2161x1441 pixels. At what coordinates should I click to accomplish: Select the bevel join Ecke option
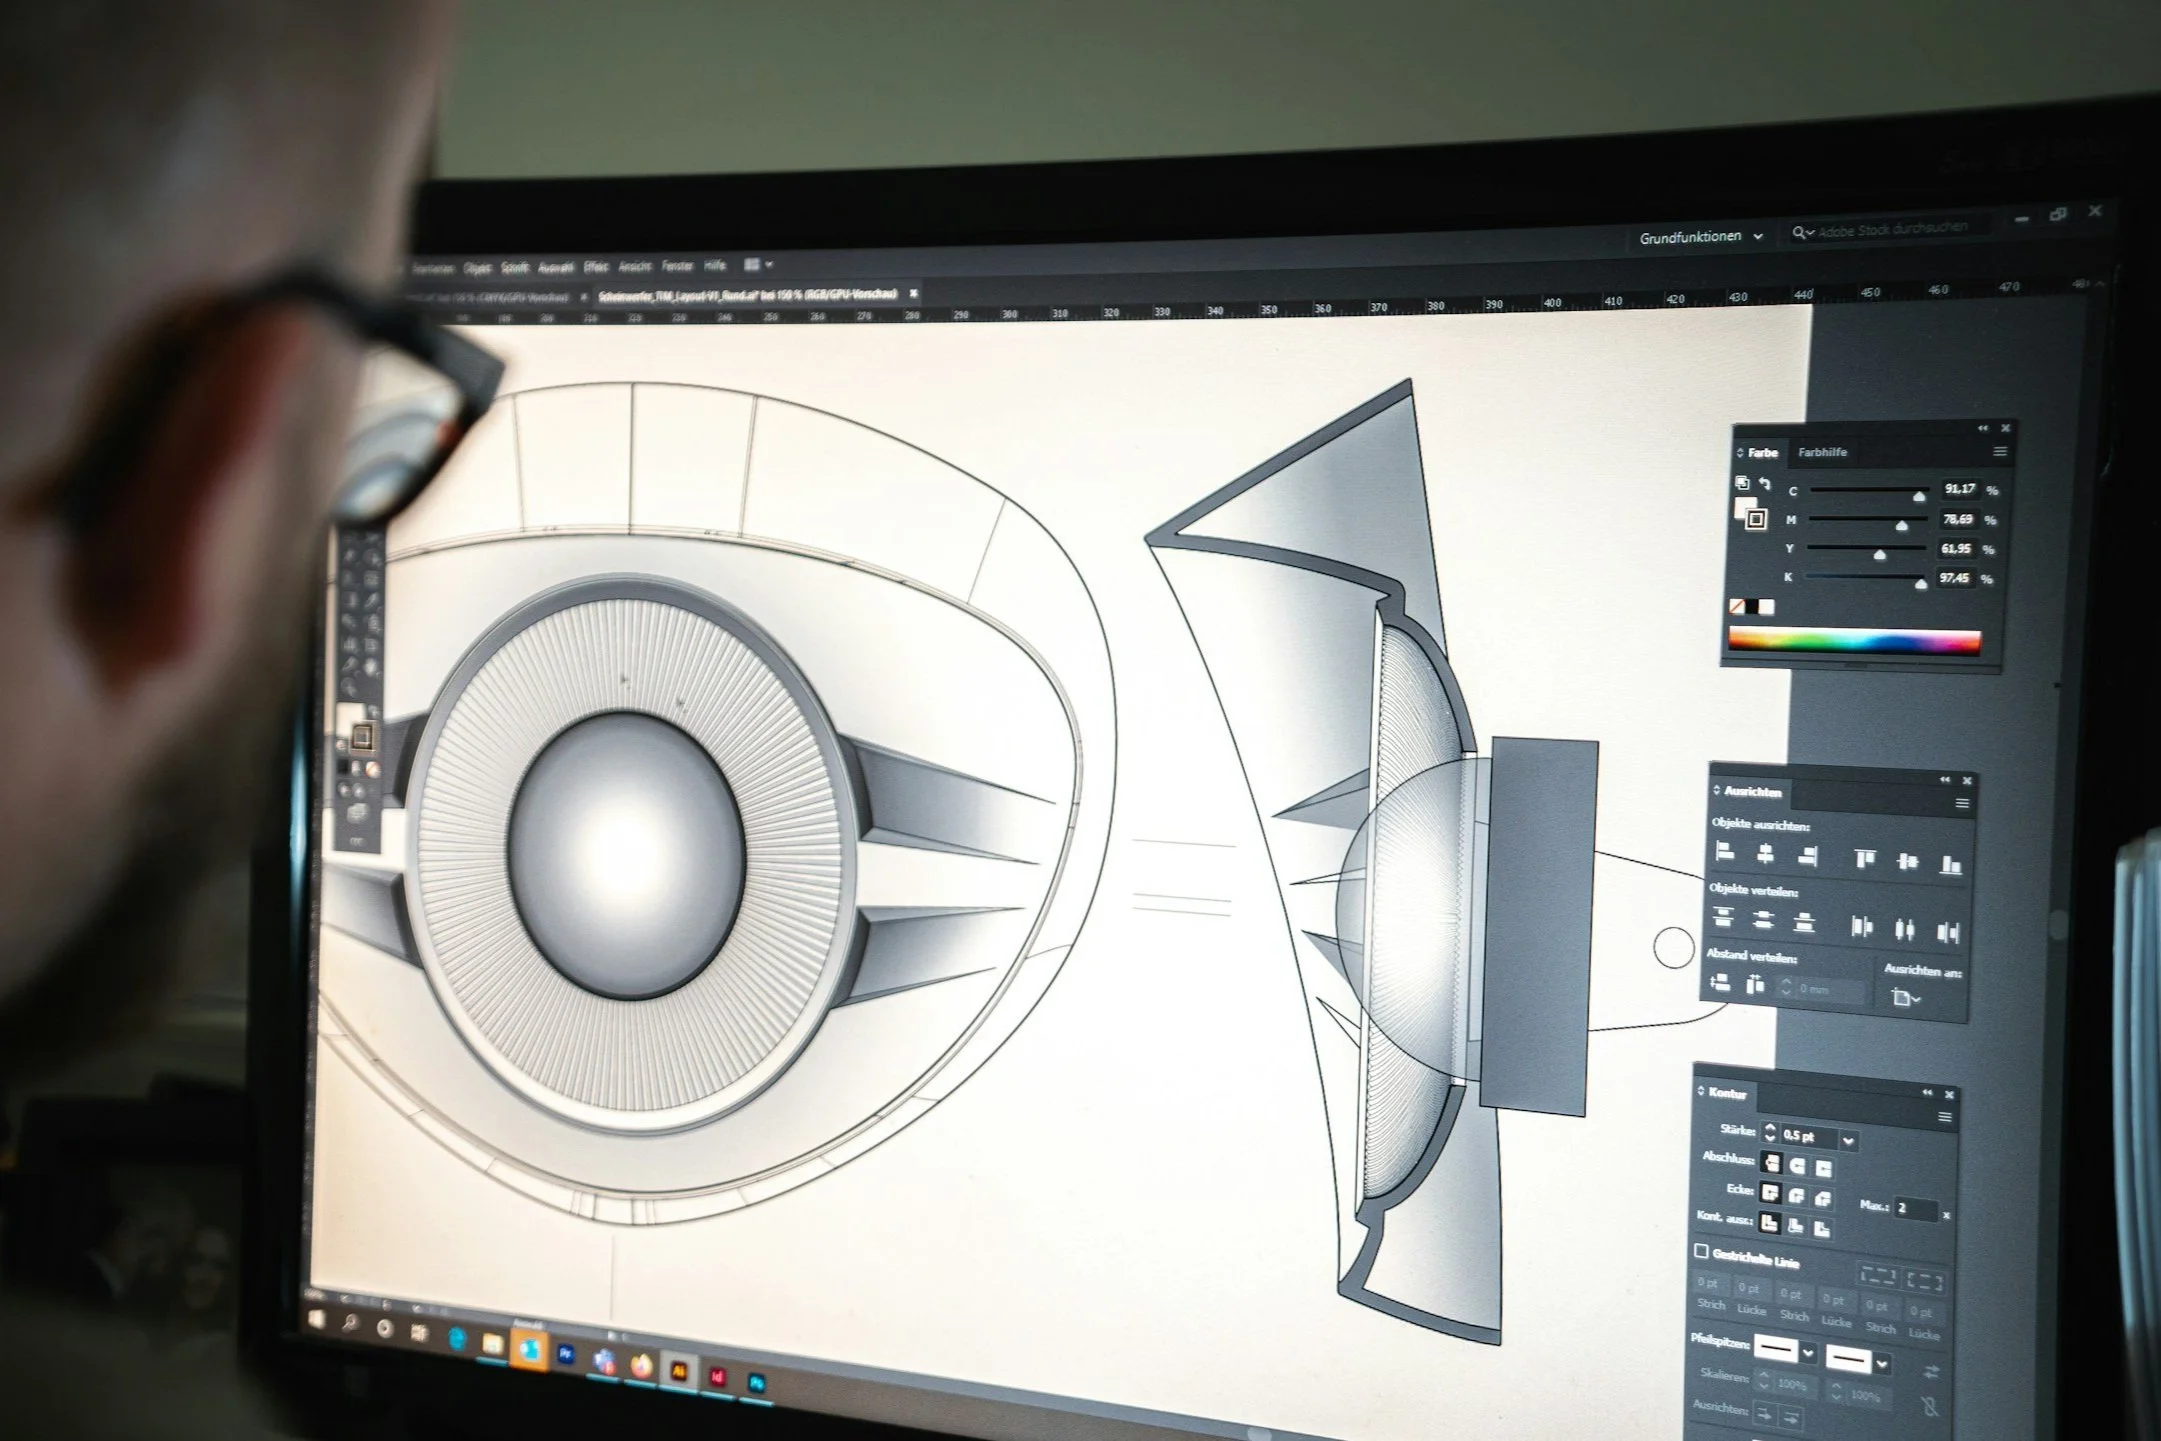(x=1822, y=1198)
